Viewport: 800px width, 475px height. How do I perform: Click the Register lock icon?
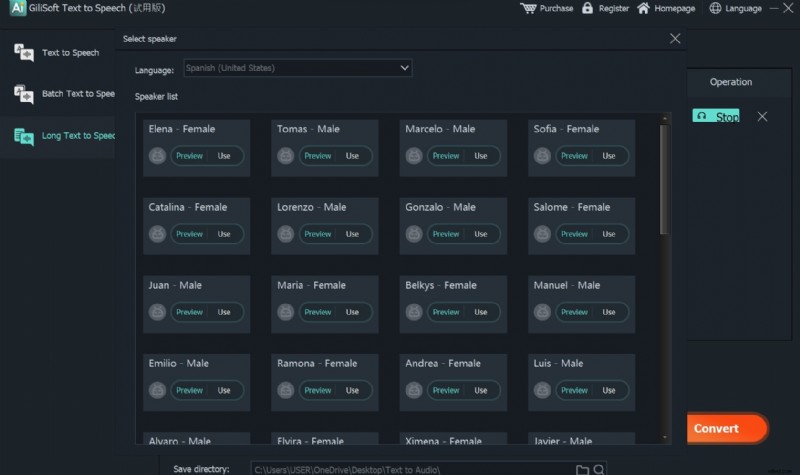tap(587, 8)
